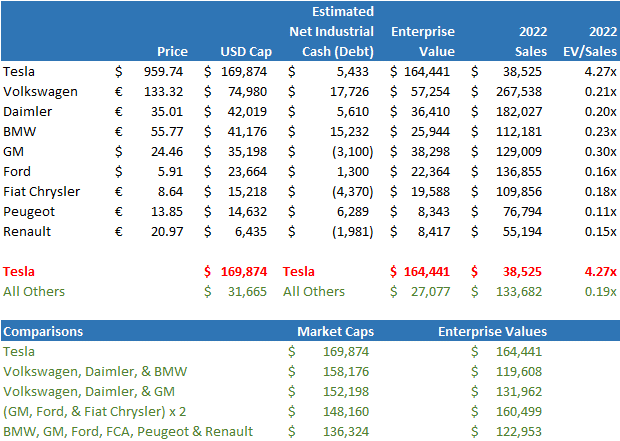
Task: Click All Others enterprise value 27,077
Action: pos(430,292)
